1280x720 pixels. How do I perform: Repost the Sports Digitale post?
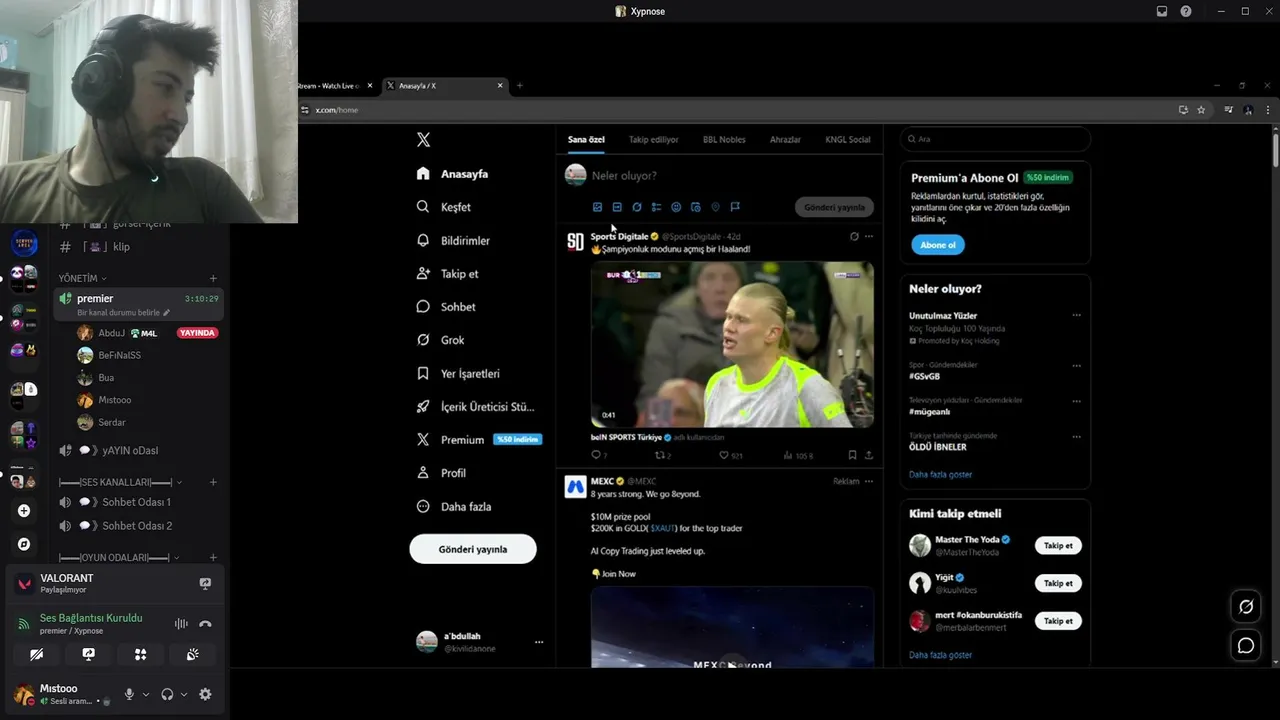[662, 455]
